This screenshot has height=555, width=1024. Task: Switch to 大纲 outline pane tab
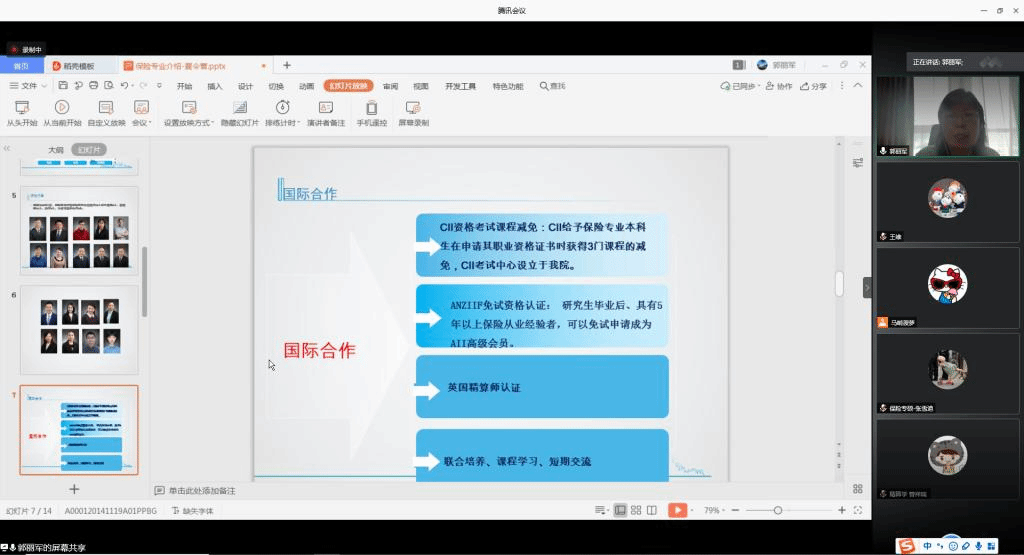click(x=56, y=149)
